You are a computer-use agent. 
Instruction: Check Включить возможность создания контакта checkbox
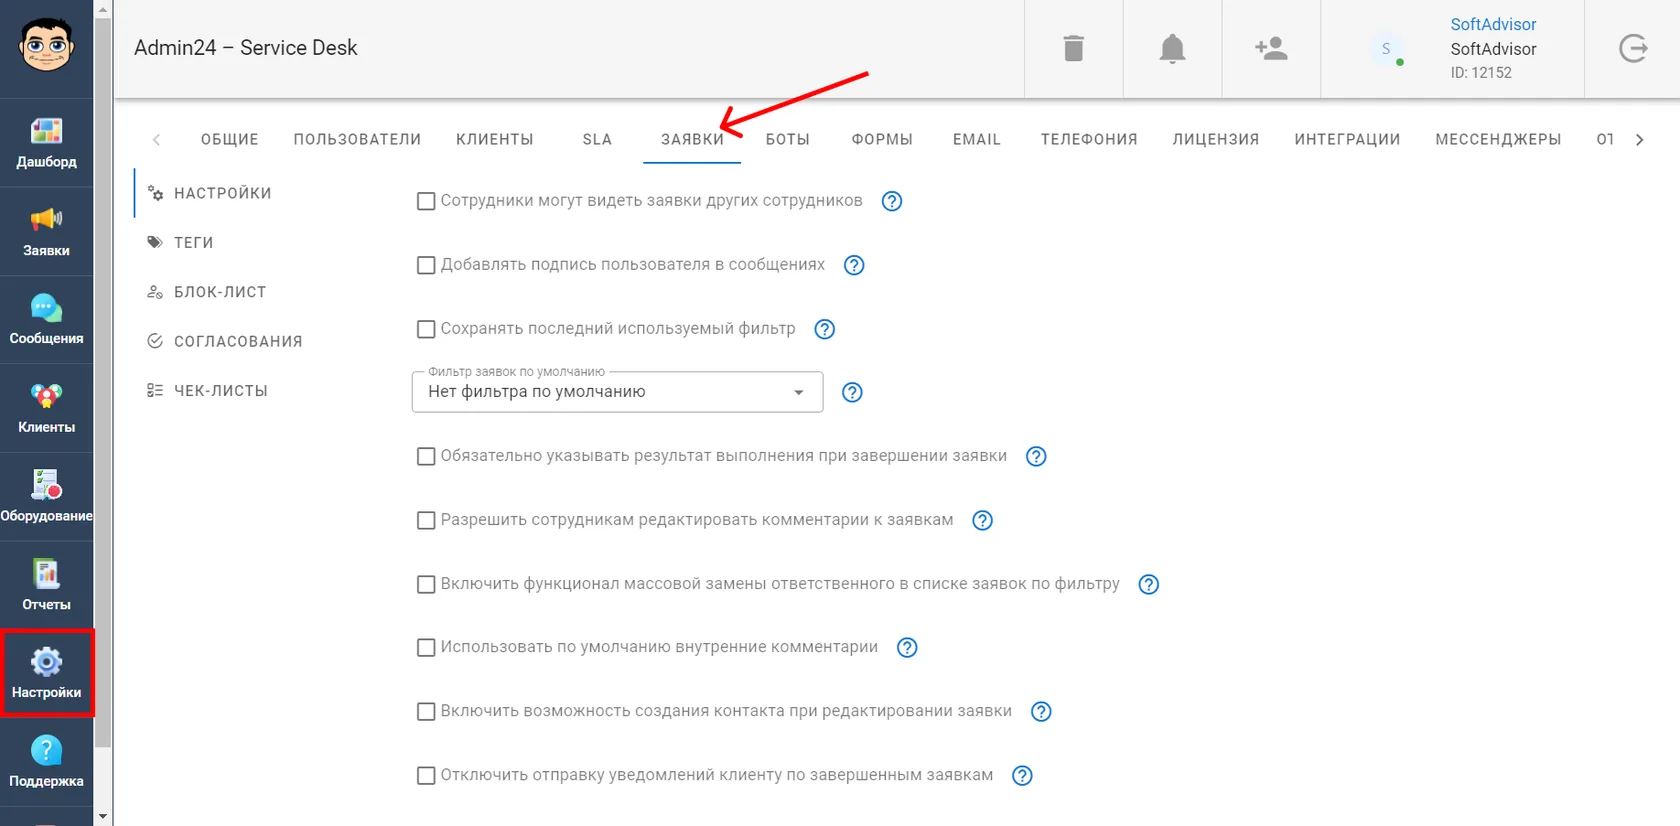[x=426, y=711]
